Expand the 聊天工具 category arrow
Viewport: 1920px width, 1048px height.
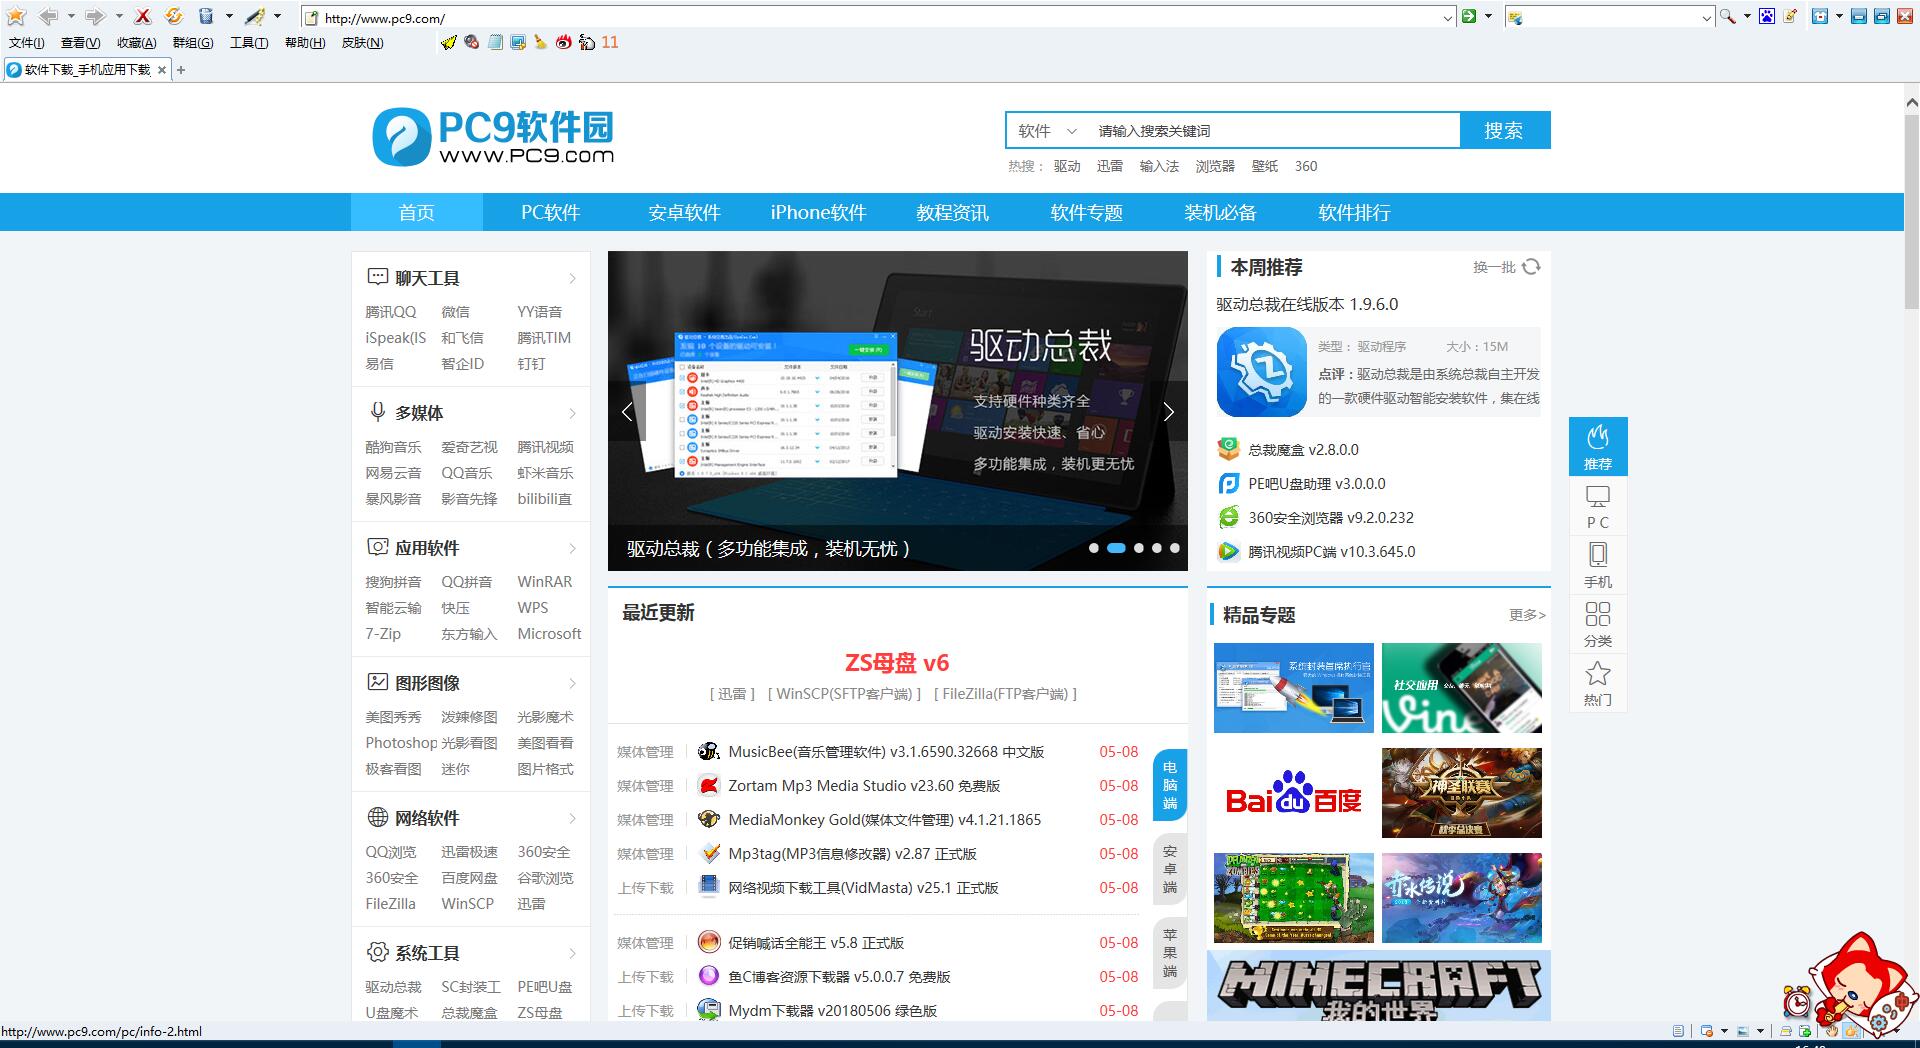pyautogui.click(x=573, y=279)
